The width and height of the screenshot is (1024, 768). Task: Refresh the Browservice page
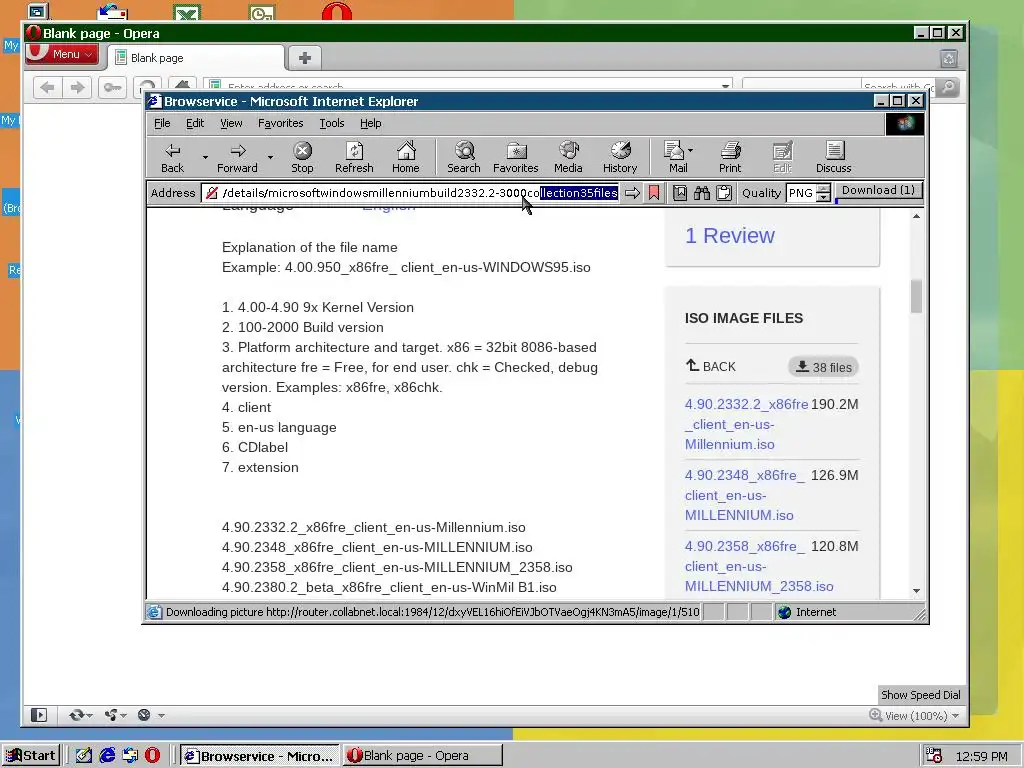[354, 157]
